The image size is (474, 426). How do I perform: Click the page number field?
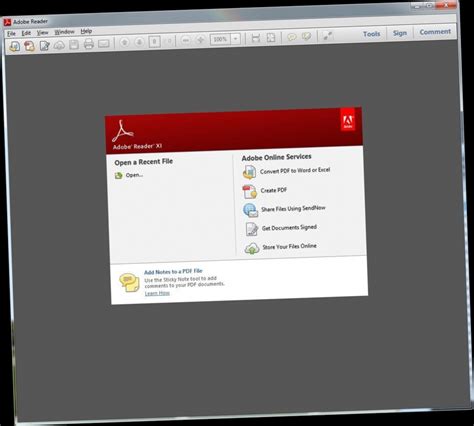coord(154,42)
